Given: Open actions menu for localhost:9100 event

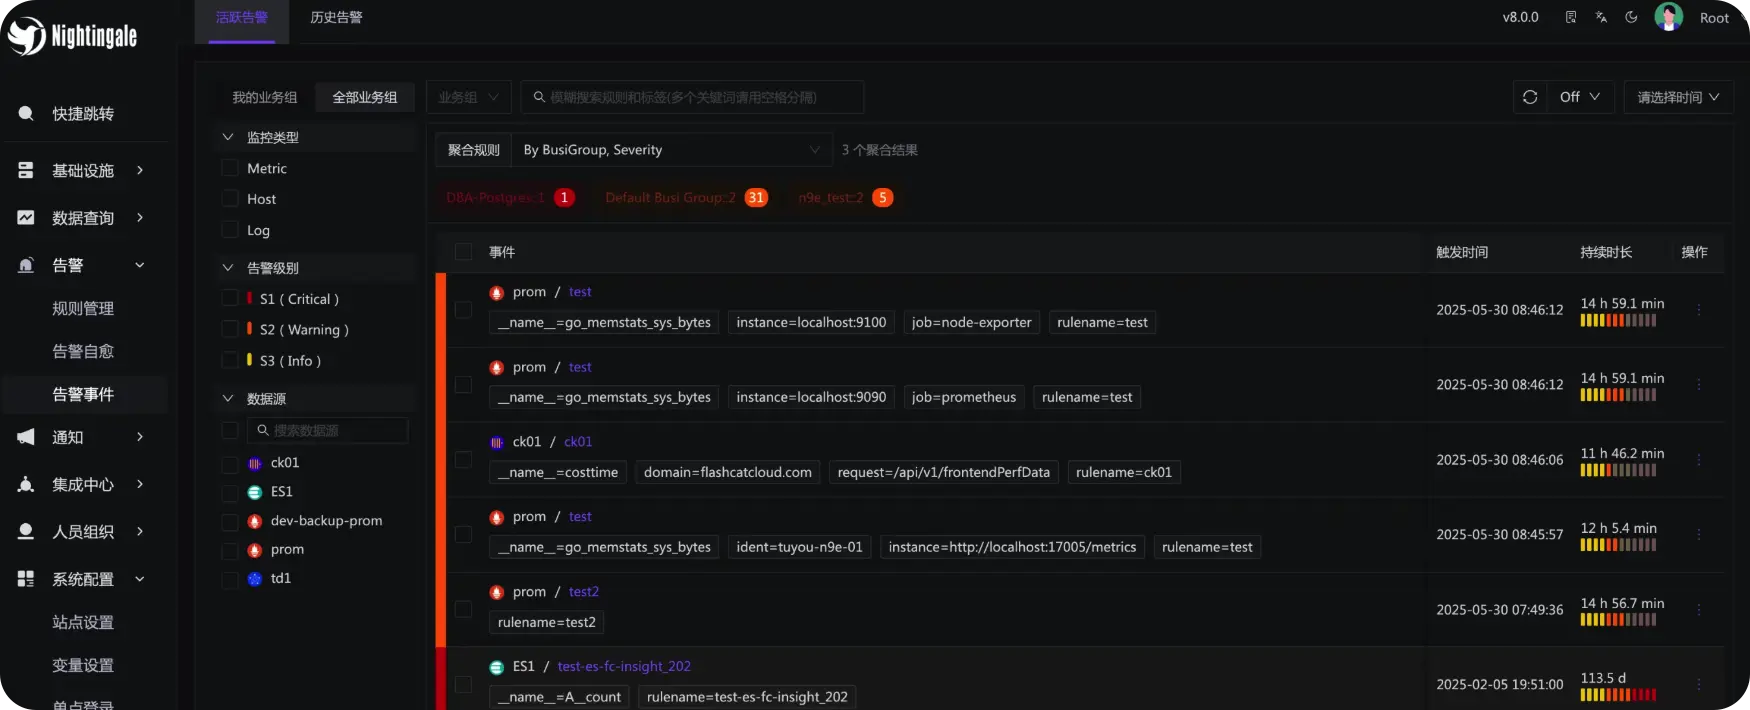Looking at the screenshot, I should coord(1698,310).
